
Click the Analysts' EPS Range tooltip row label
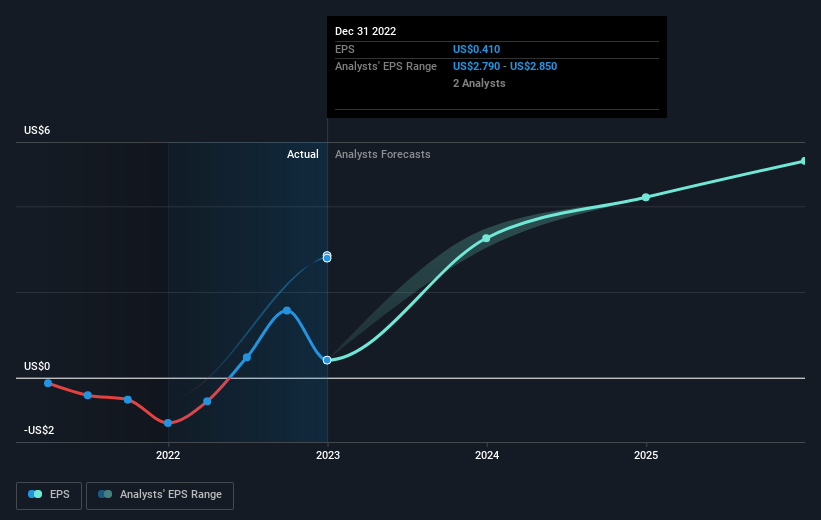coord(386,67)
